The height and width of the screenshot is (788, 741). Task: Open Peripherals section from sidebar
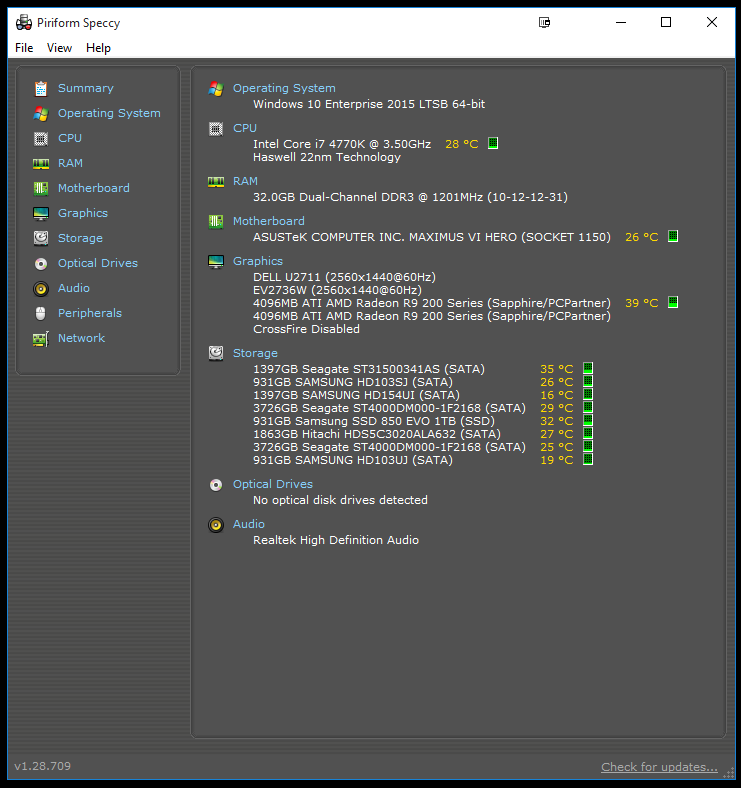point(89,313)
